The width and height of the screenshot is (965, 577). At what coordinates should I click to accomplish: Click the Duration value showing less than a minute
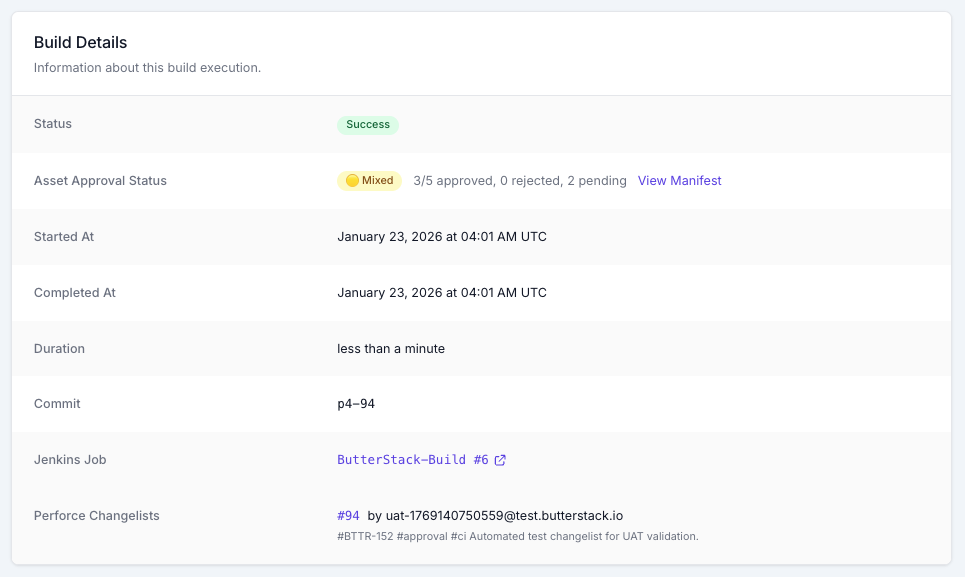click(393, 348)
